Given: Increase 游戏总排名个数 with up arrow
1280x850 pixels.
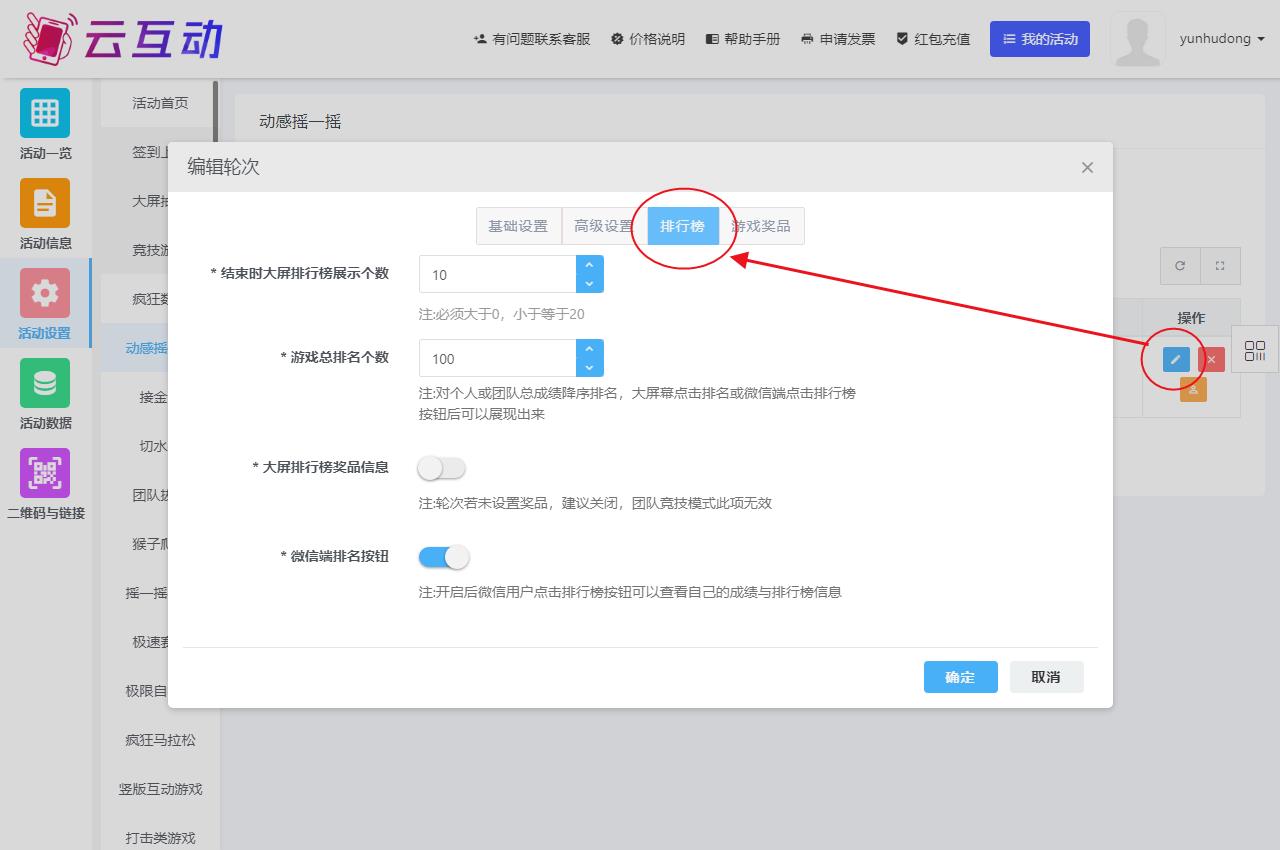Looking at the screenshot, I should coord(589,349).
